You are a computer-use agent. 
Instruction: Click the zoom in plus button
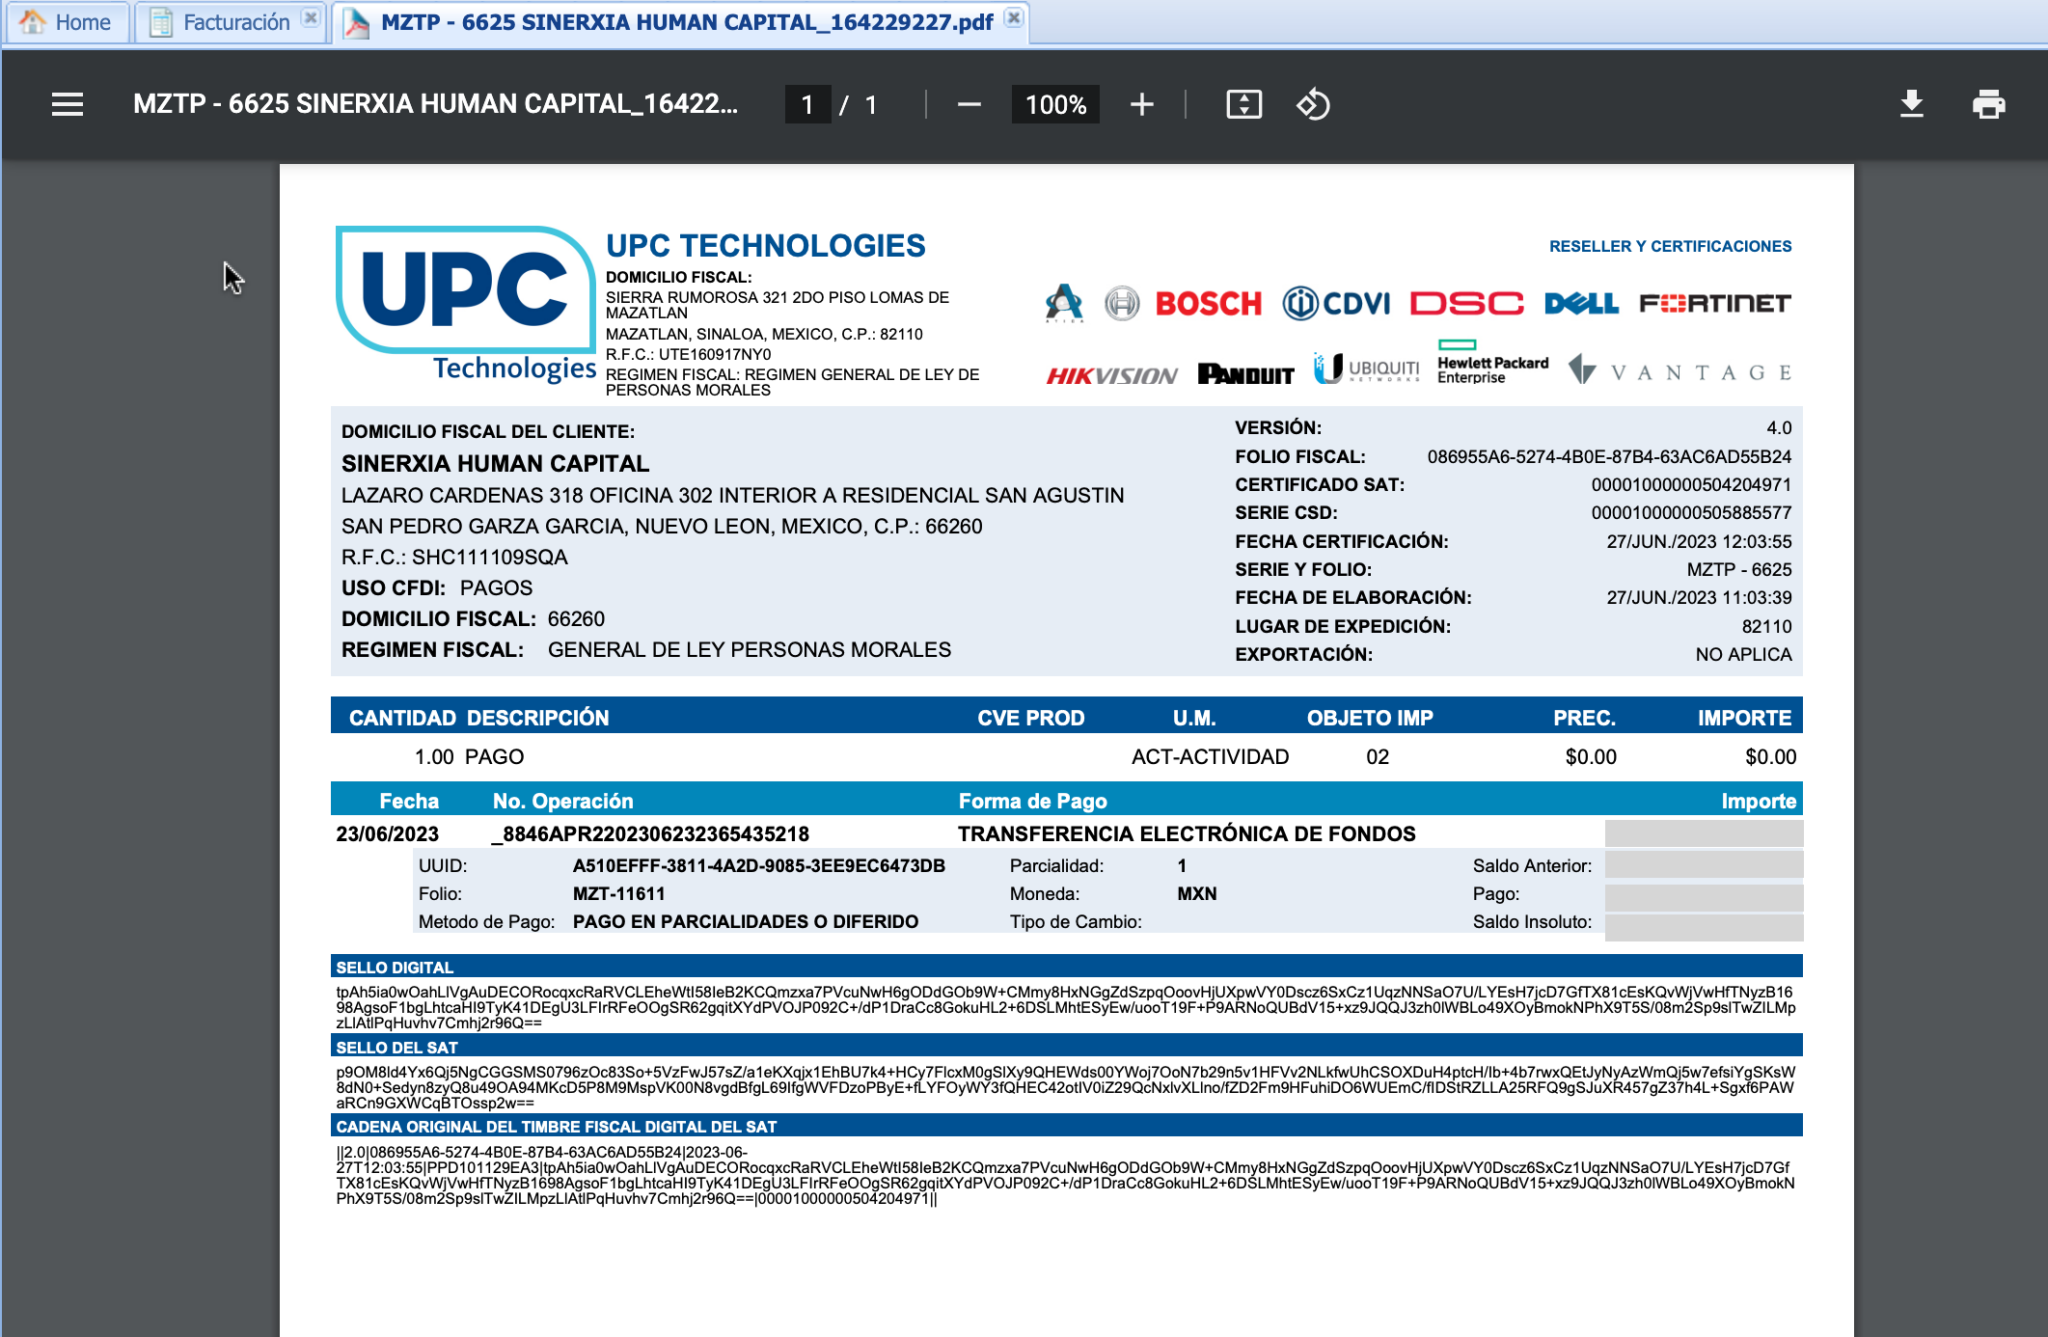[1141, 104]
